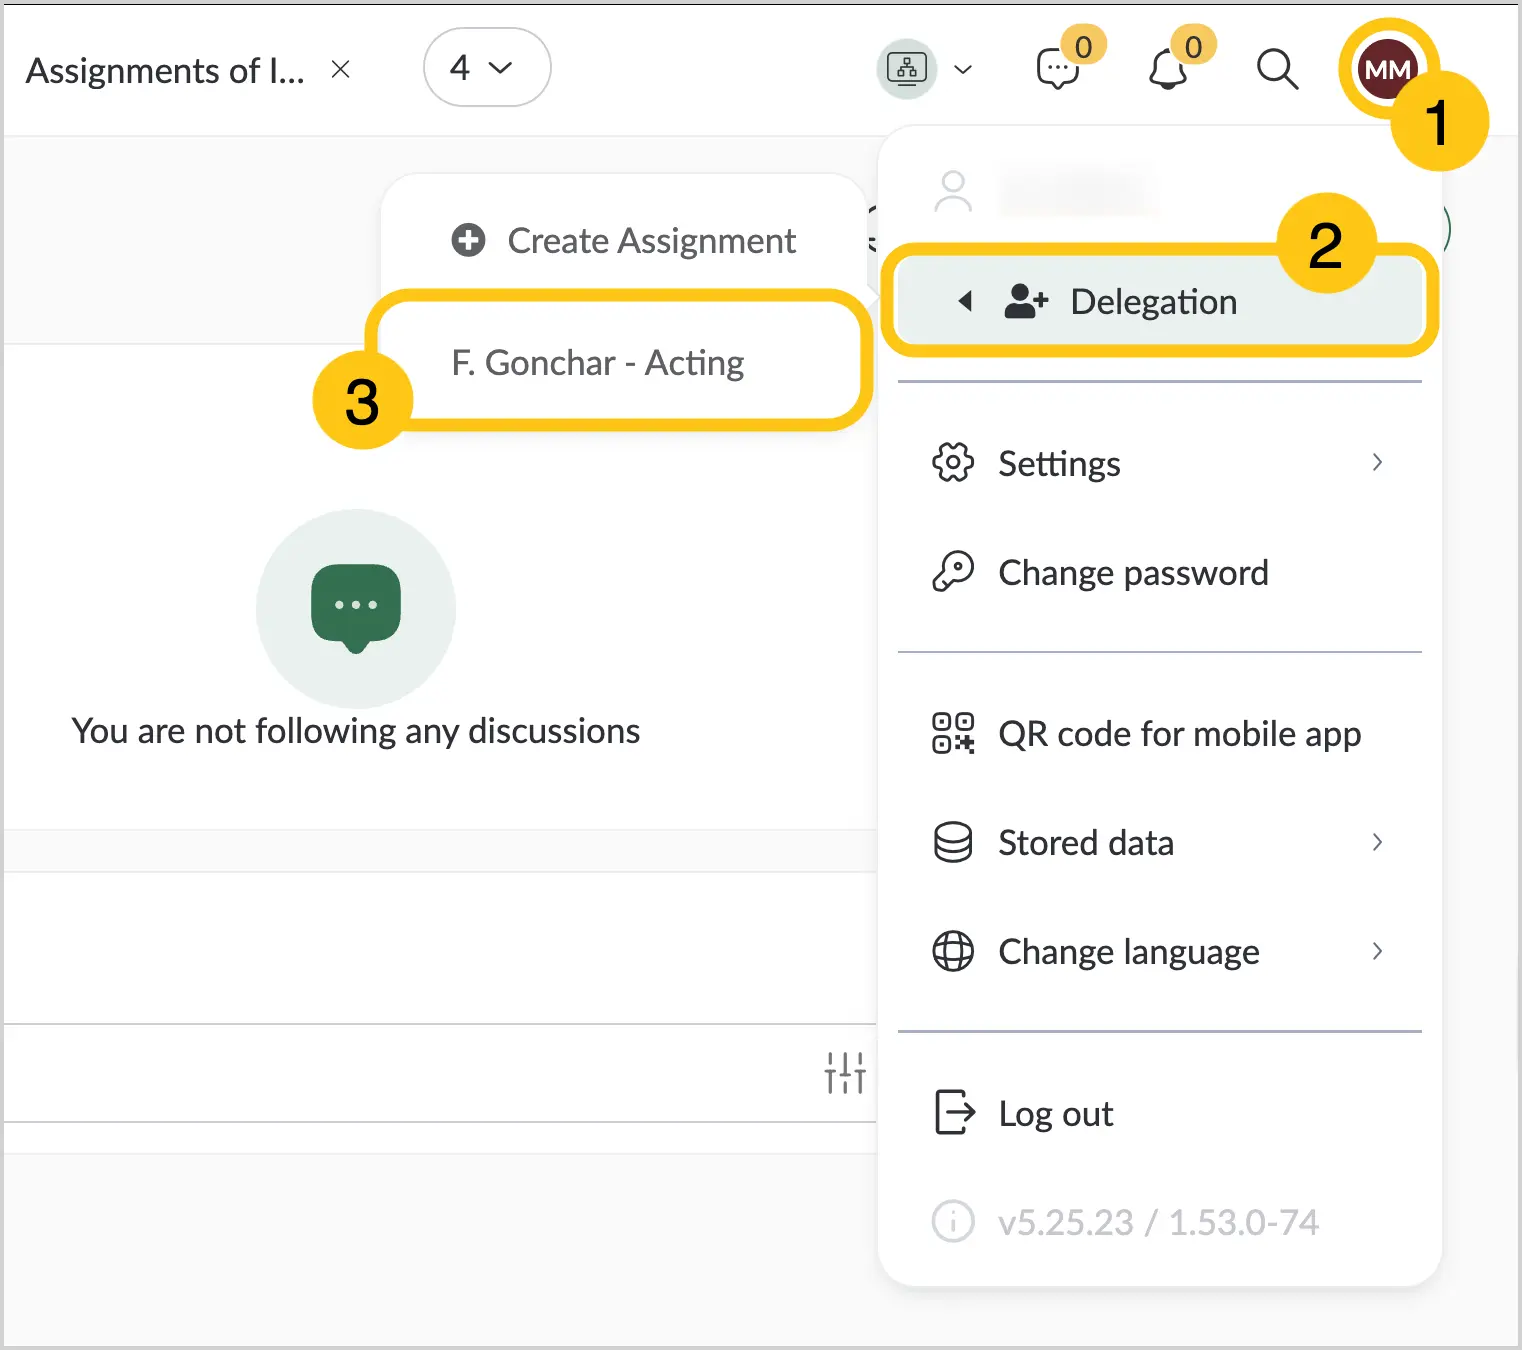Click the Settings gear icon
The height and width of the screenshot is (1350, 1522).
[x=953, y=462]
